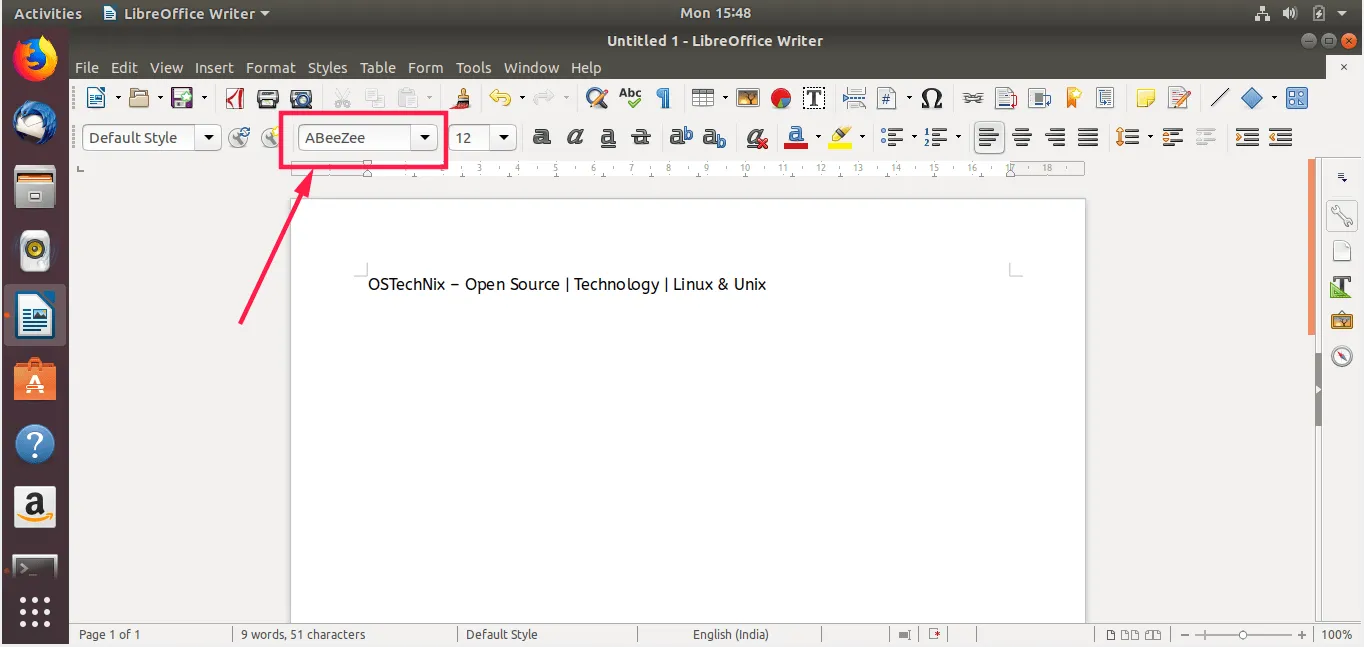Click the Clear Direct Formatting icon

point(757,138)
